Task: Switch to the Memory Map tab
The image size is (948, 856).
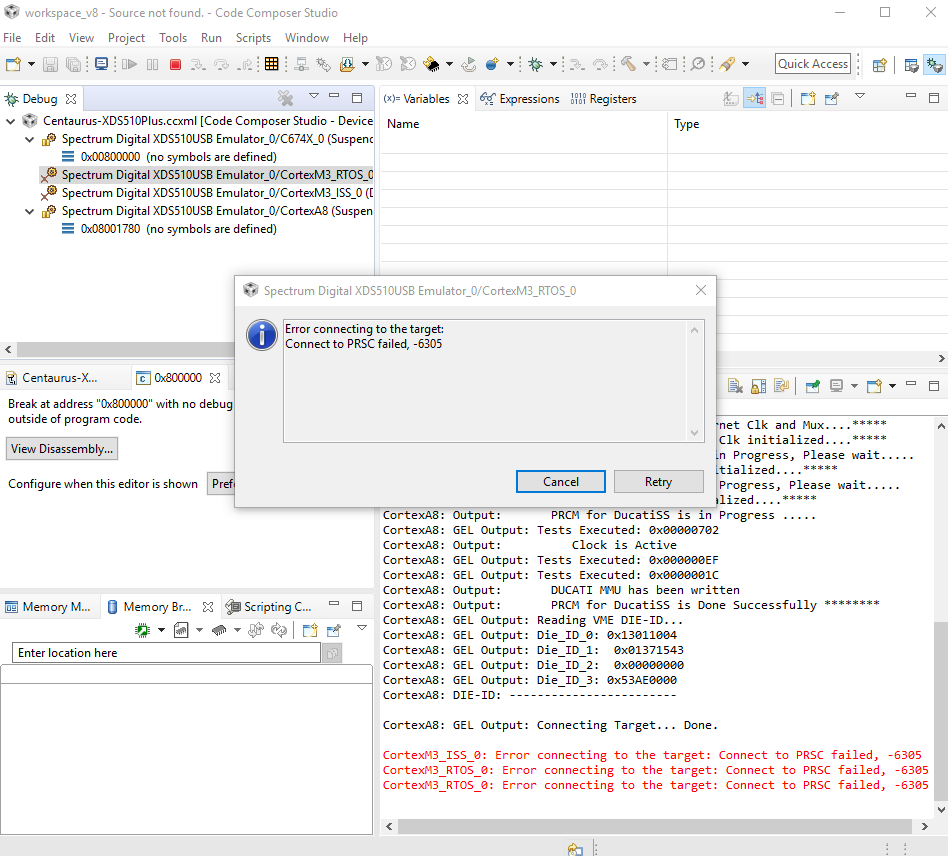Action: tap(48, 606)
